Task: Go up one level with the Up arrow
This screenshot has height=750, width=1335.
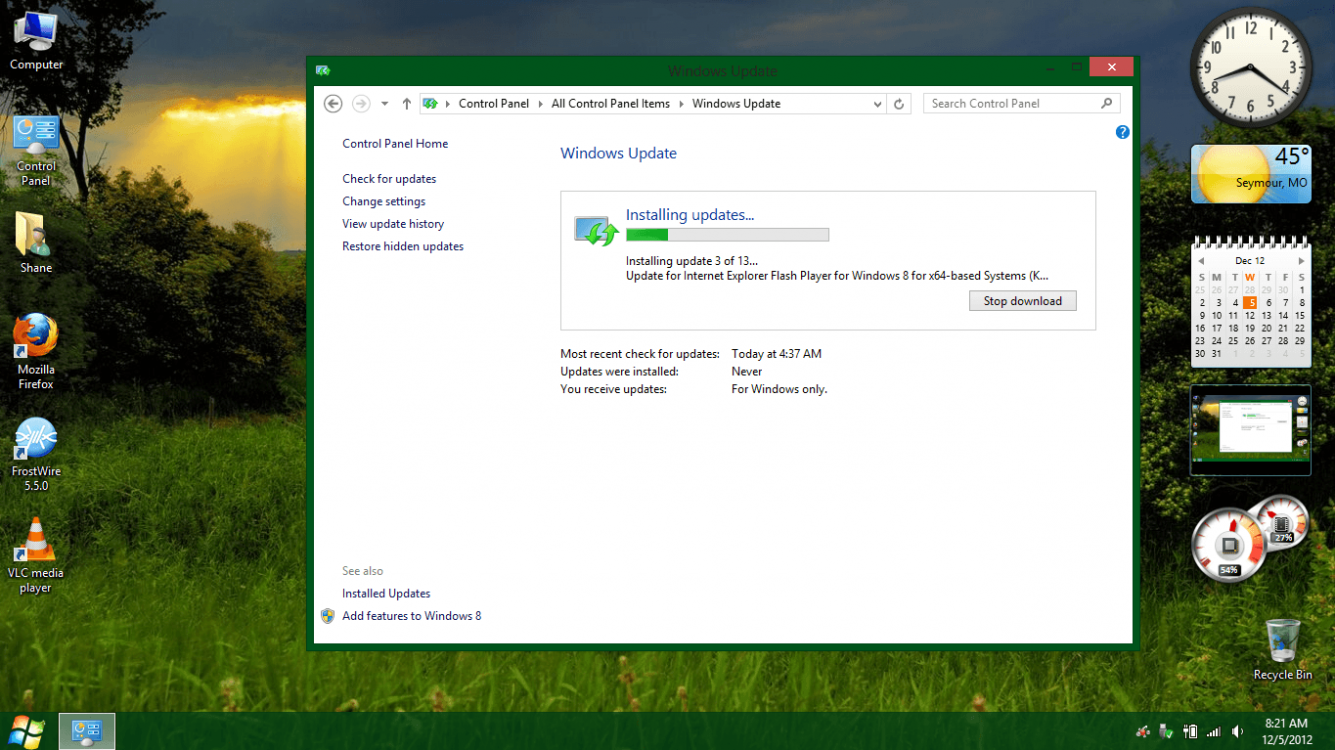Action: (x=406, y=104)
